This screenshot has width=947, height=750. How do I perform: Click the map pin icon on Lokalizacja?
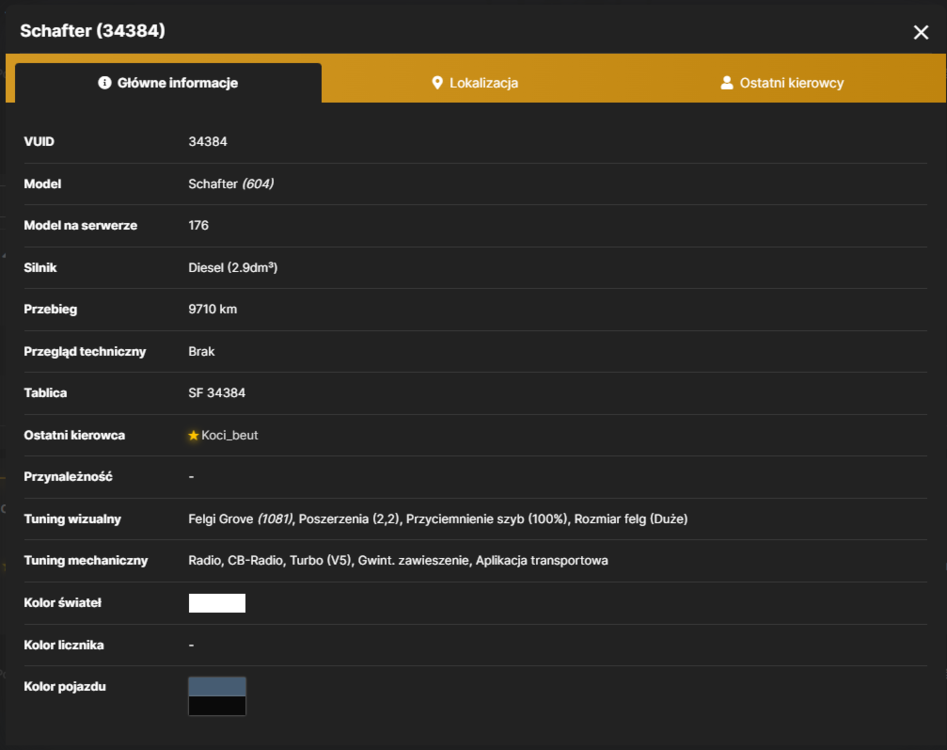[437, 83]
